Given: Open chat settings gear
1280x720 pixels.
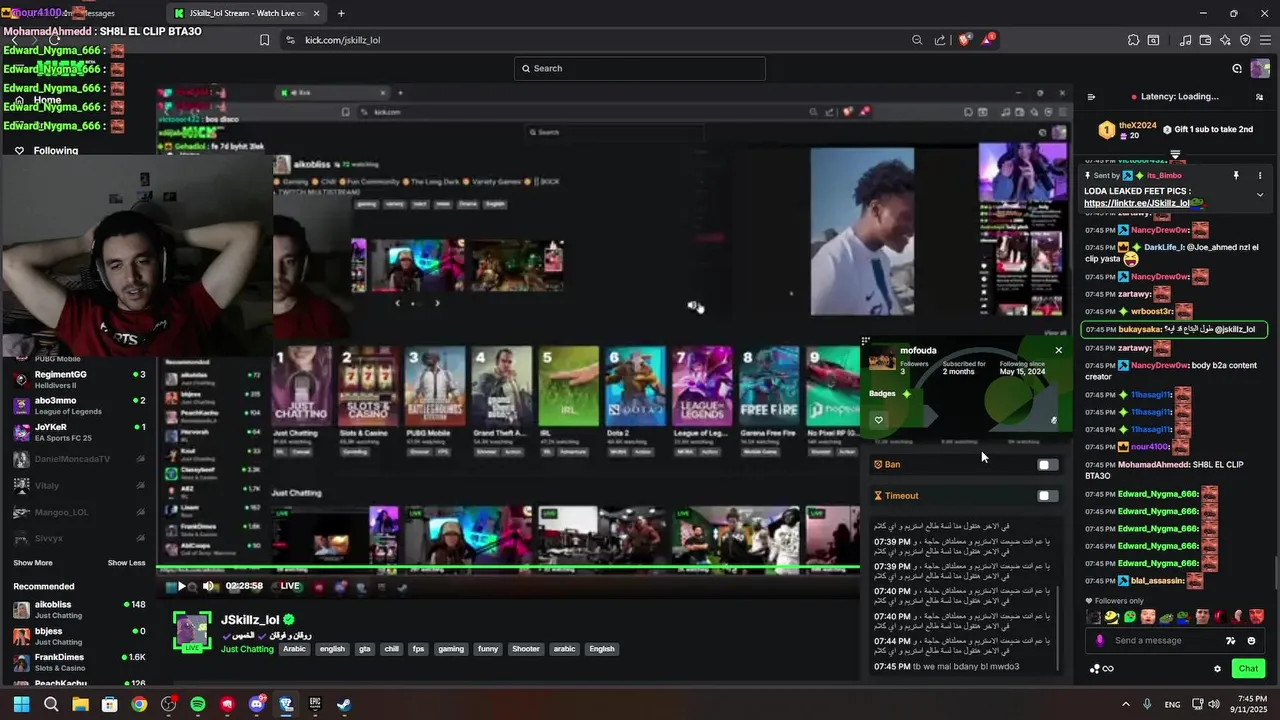Looking at the screenshot, I should click(x=1217, y=669).
